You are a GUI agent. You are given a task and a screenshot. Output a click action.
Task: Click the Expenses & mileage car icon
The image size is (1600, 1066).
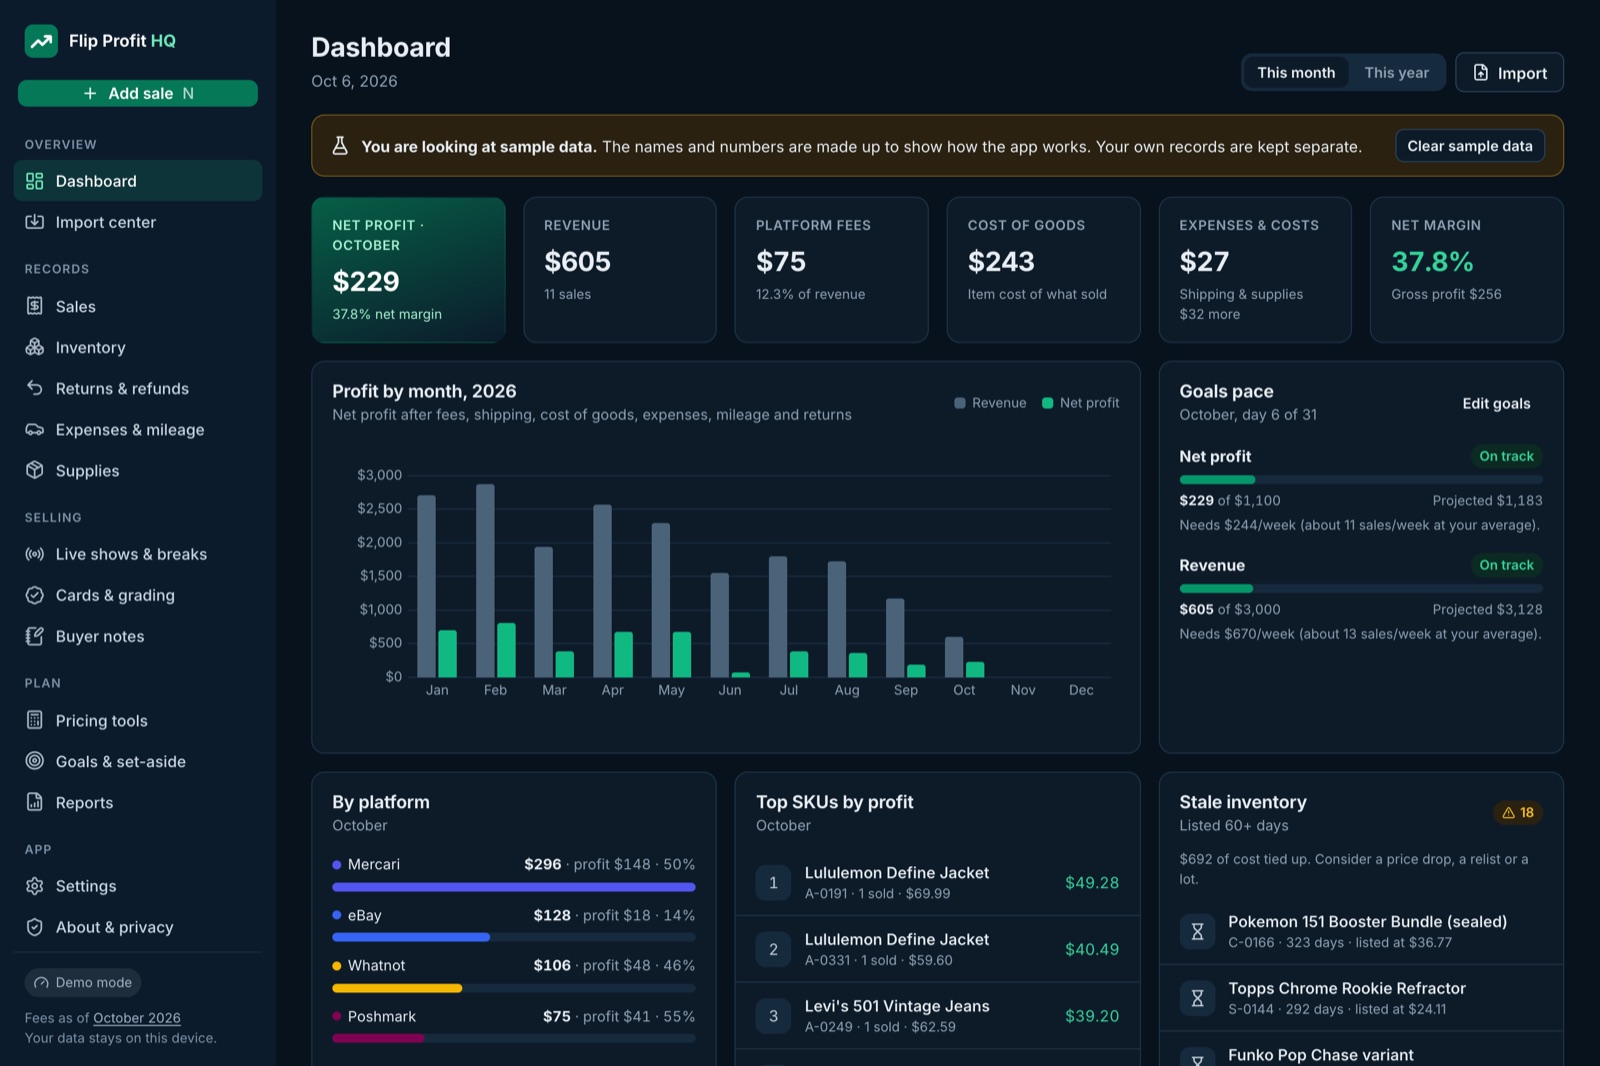(35, 429)
